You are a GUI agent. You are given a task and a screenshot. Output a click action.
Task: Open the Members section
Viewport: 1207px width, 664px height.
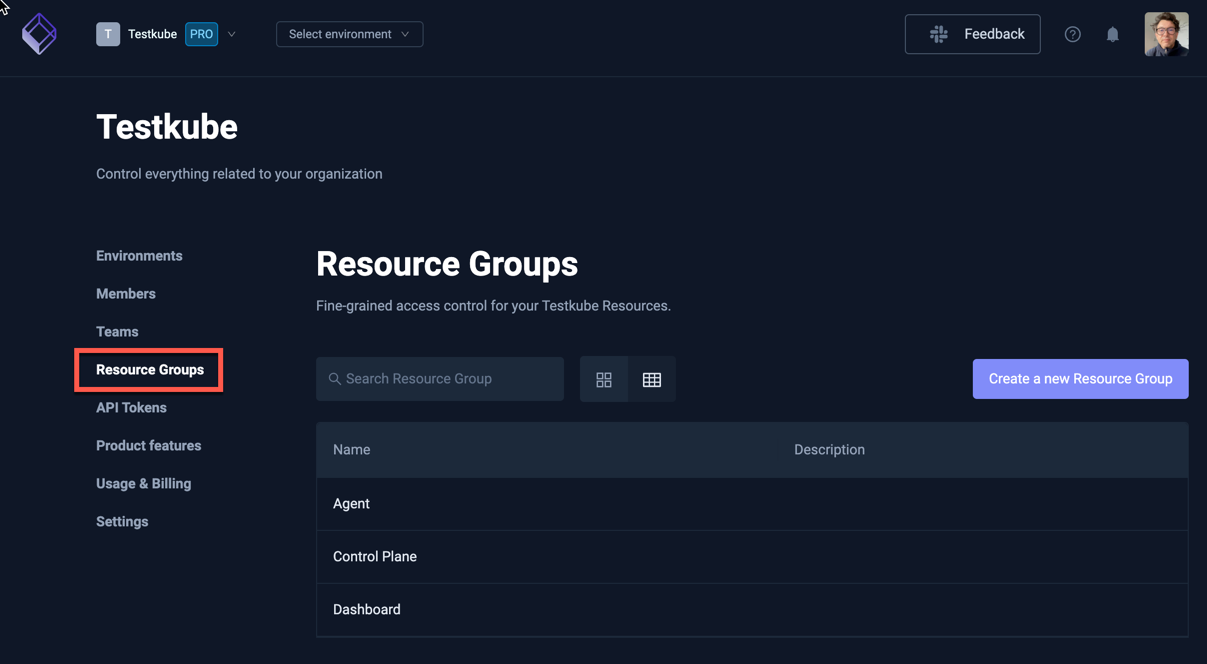pos(126,294)
